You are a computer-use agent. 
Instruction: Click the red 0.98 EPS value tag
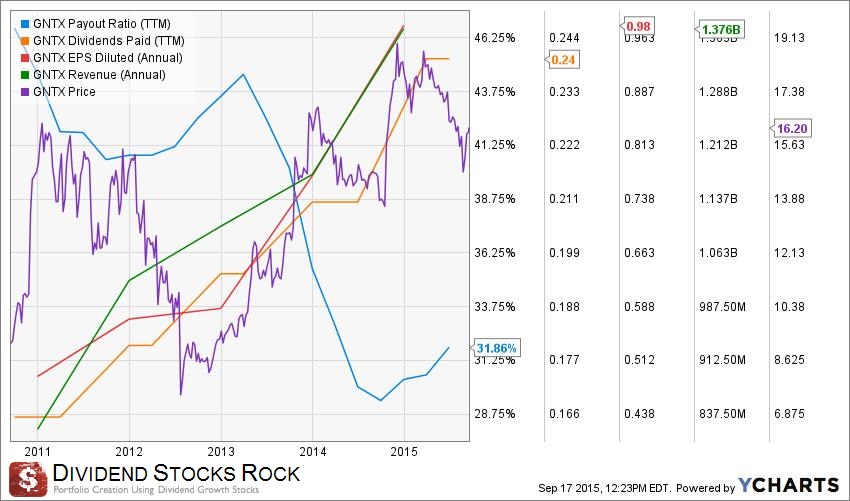coord(638,26)
